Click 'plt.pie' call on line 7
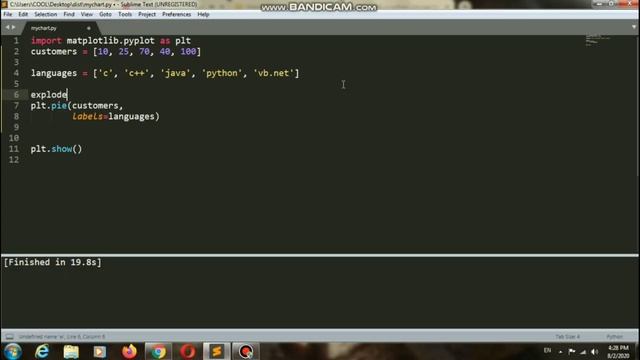This screenshot has width=640, height=360. [49, 106]
